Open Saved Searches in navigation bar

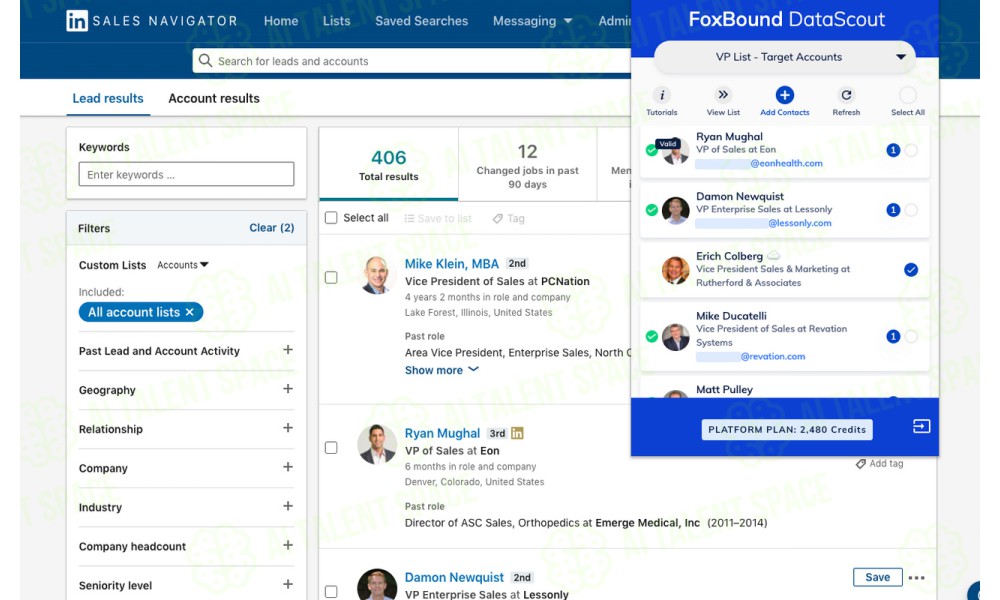pos(422,21)
